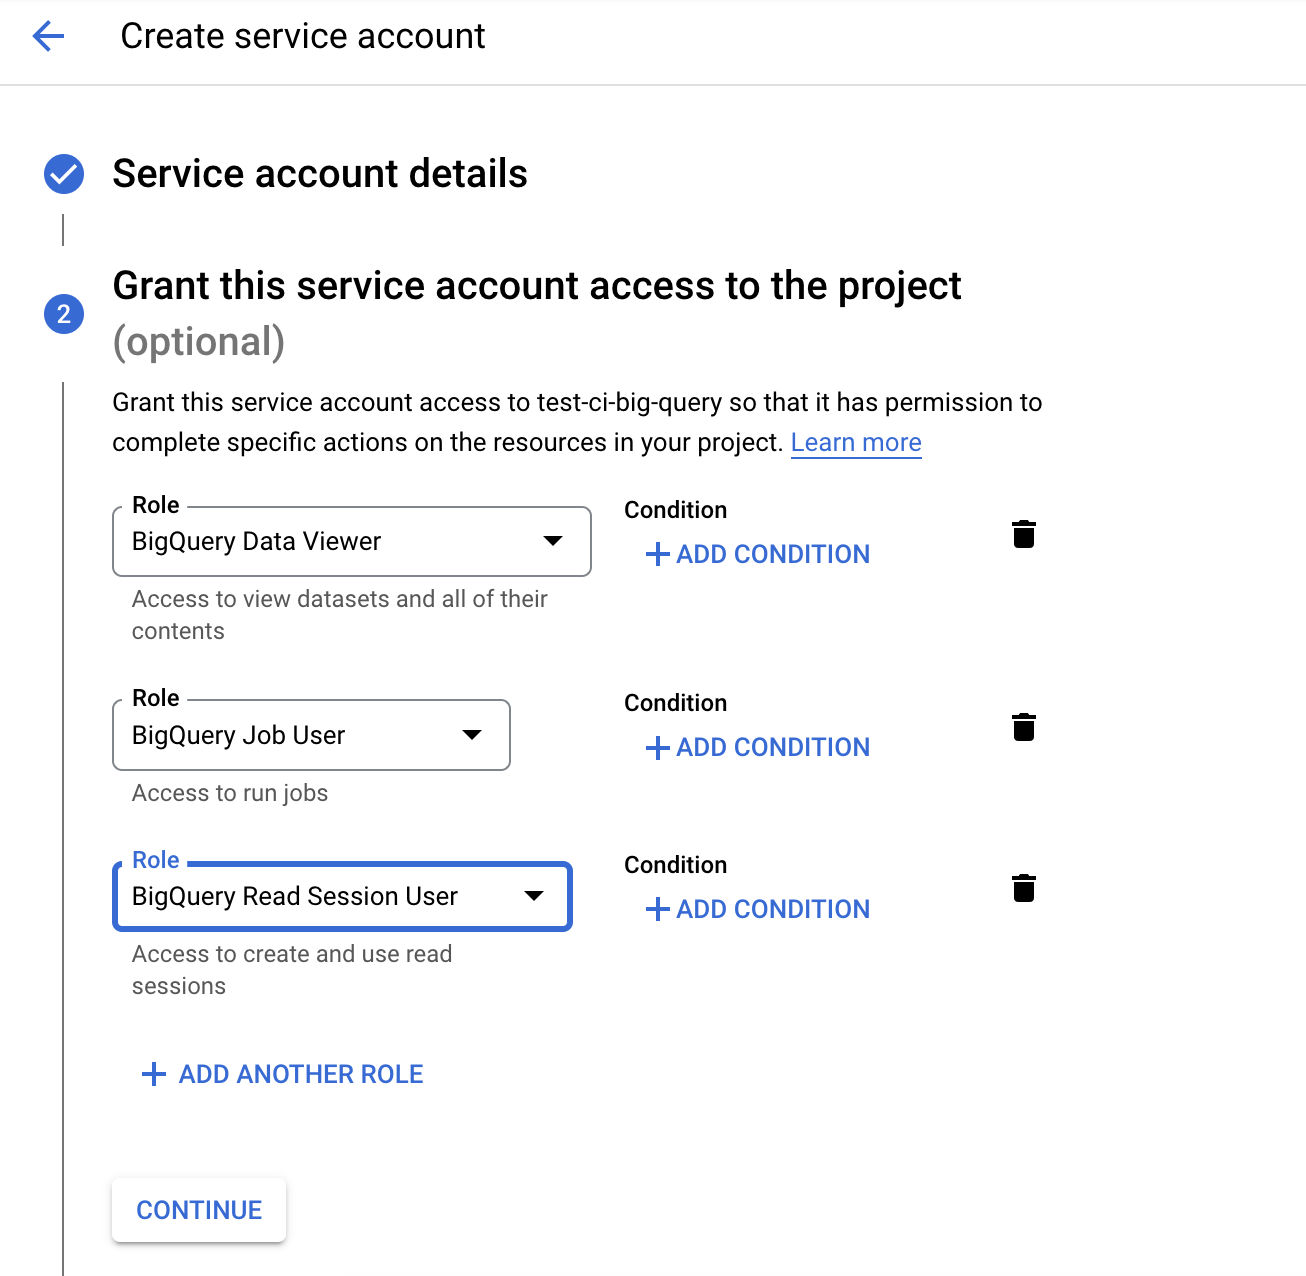Add condition for BigQuery Read Session User
Screen dimensions: 1306x1276
pyautogui.click(x=758, y=909)
